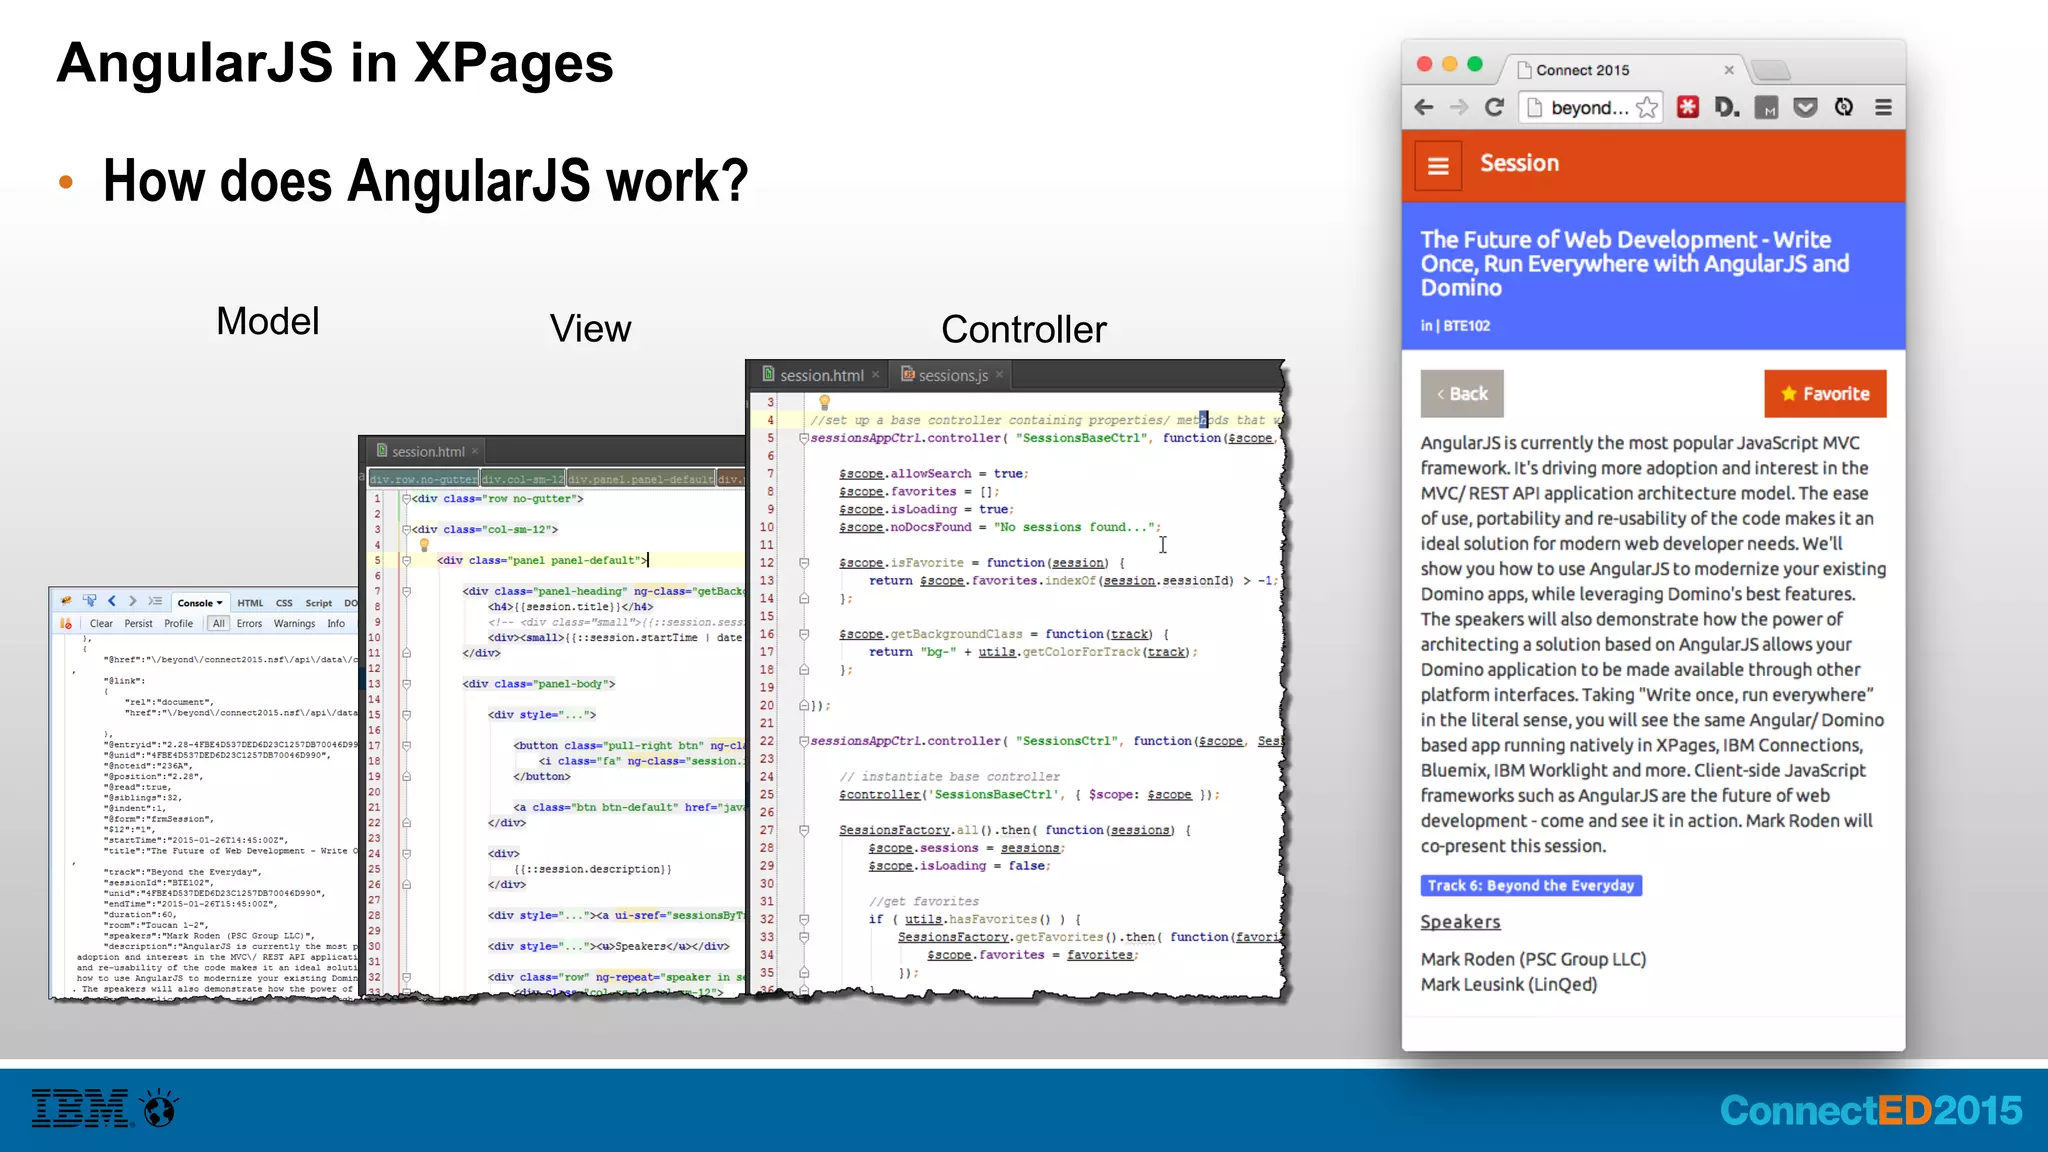Click speaker Mark Leusink (LinQed)
Viewport: 2048px width, 1152px height.
pyautogui.click(x=1509, y=984)
